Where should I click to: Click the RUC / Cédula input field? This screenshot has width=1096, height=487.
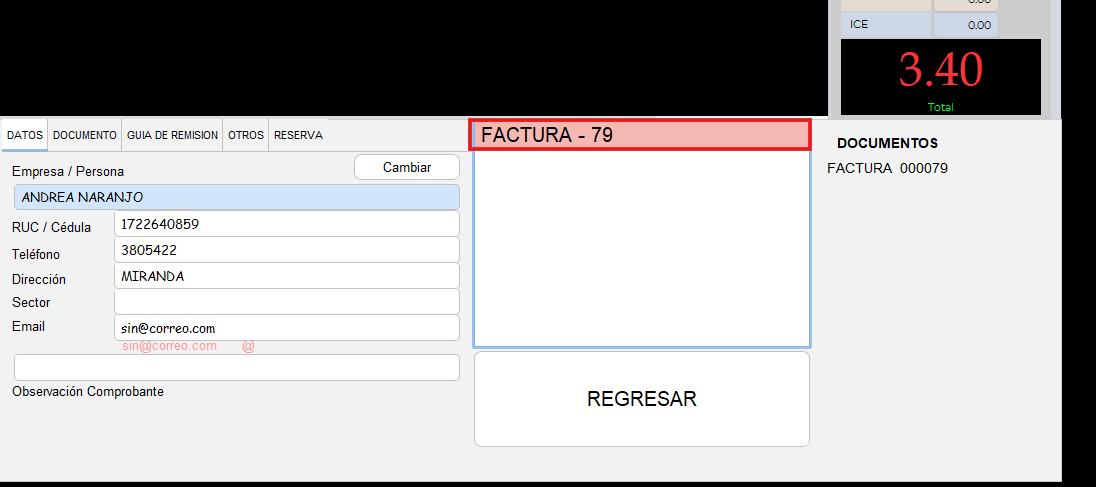(287, 224)
